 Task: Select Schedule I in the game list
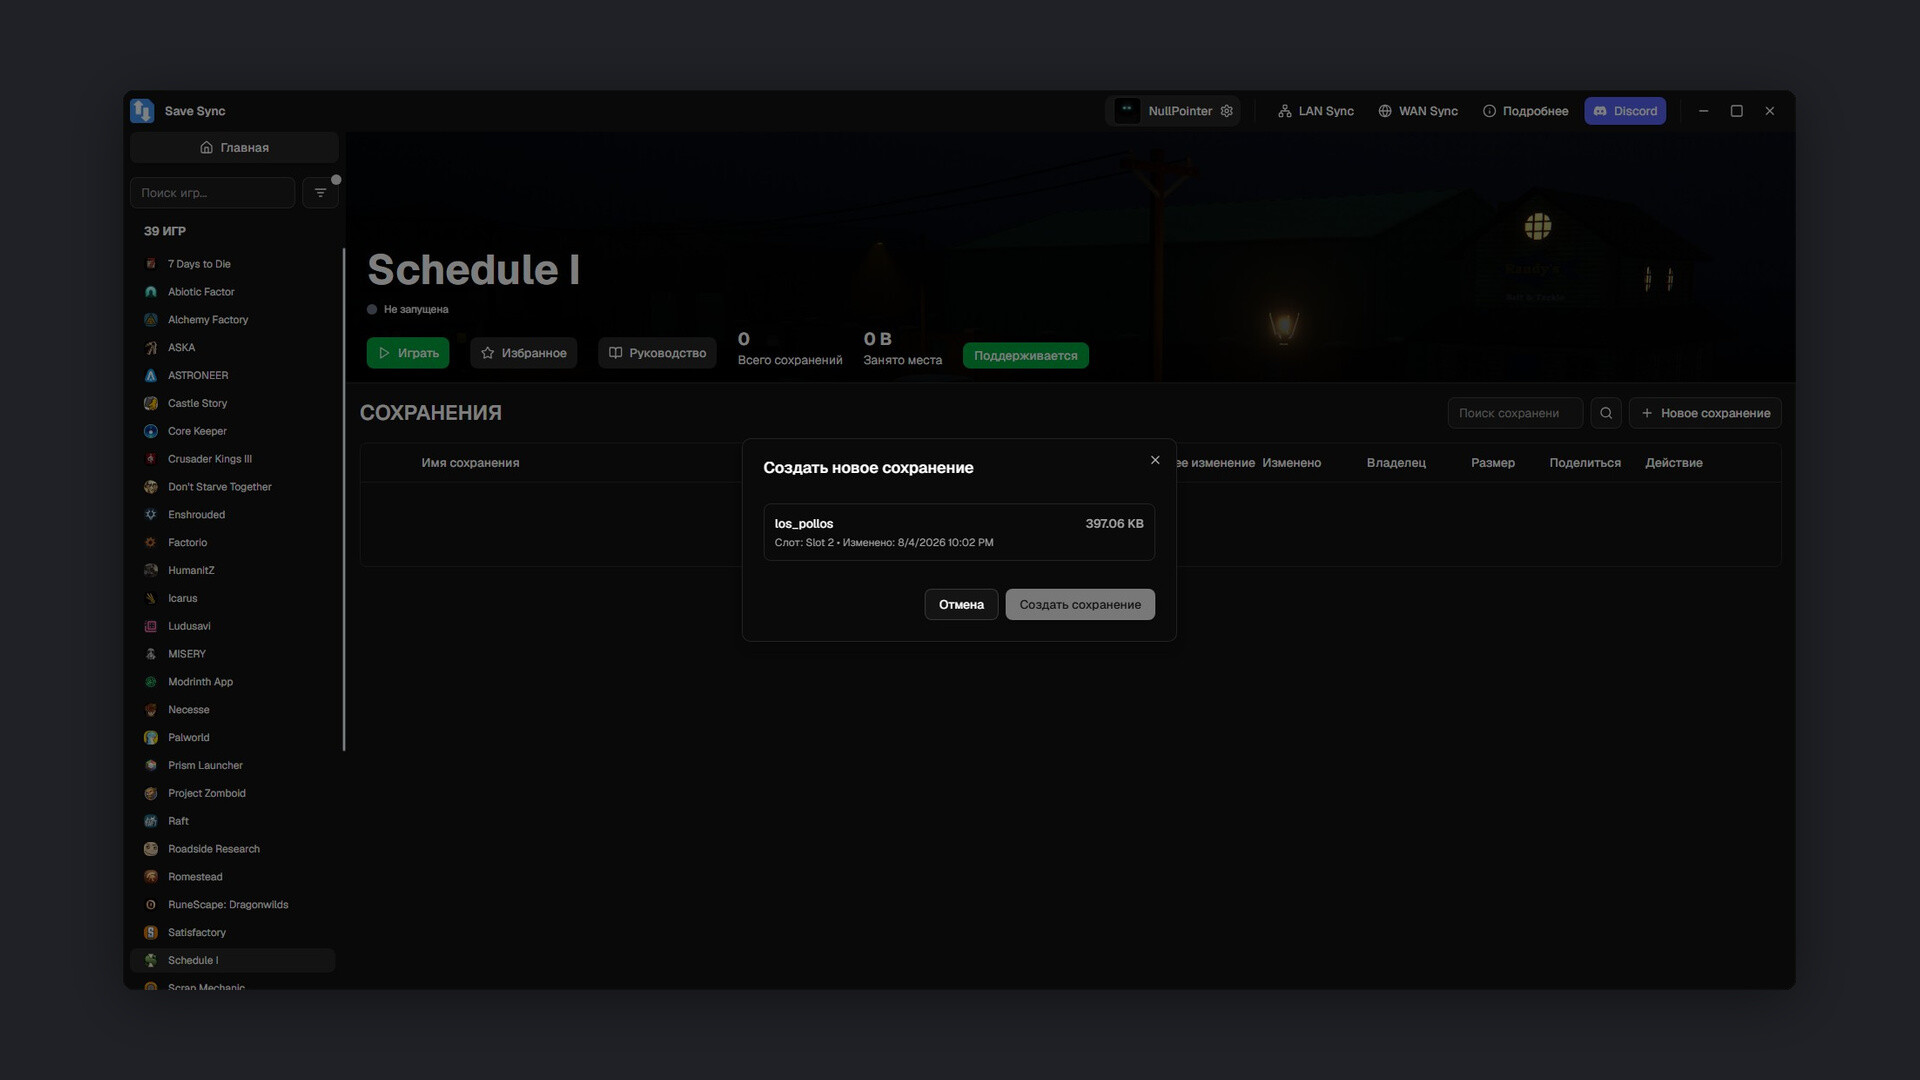click(232, 960)
